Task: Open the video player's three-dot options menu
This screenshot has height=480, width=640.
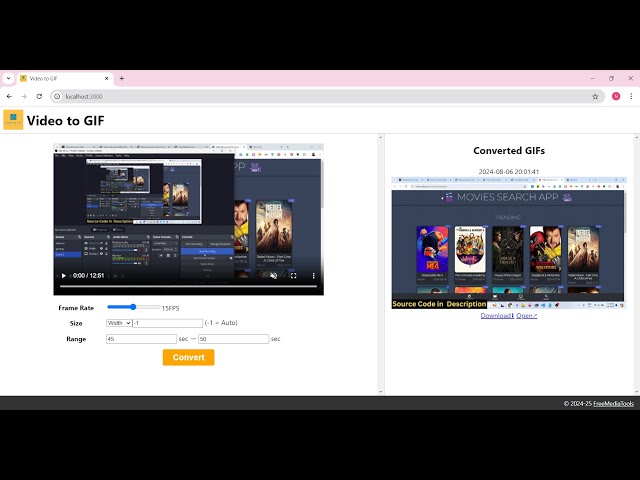Action: point(313,275)
